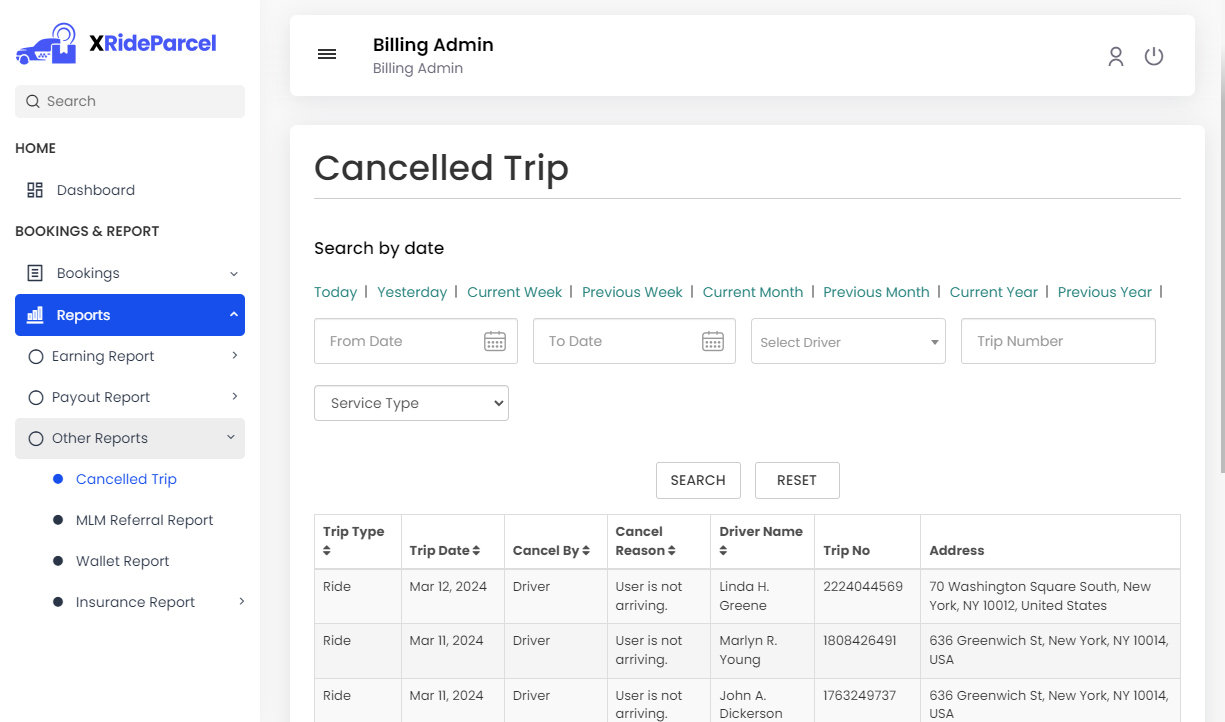Open the Wallet Report menu item

tap(122, 561)
